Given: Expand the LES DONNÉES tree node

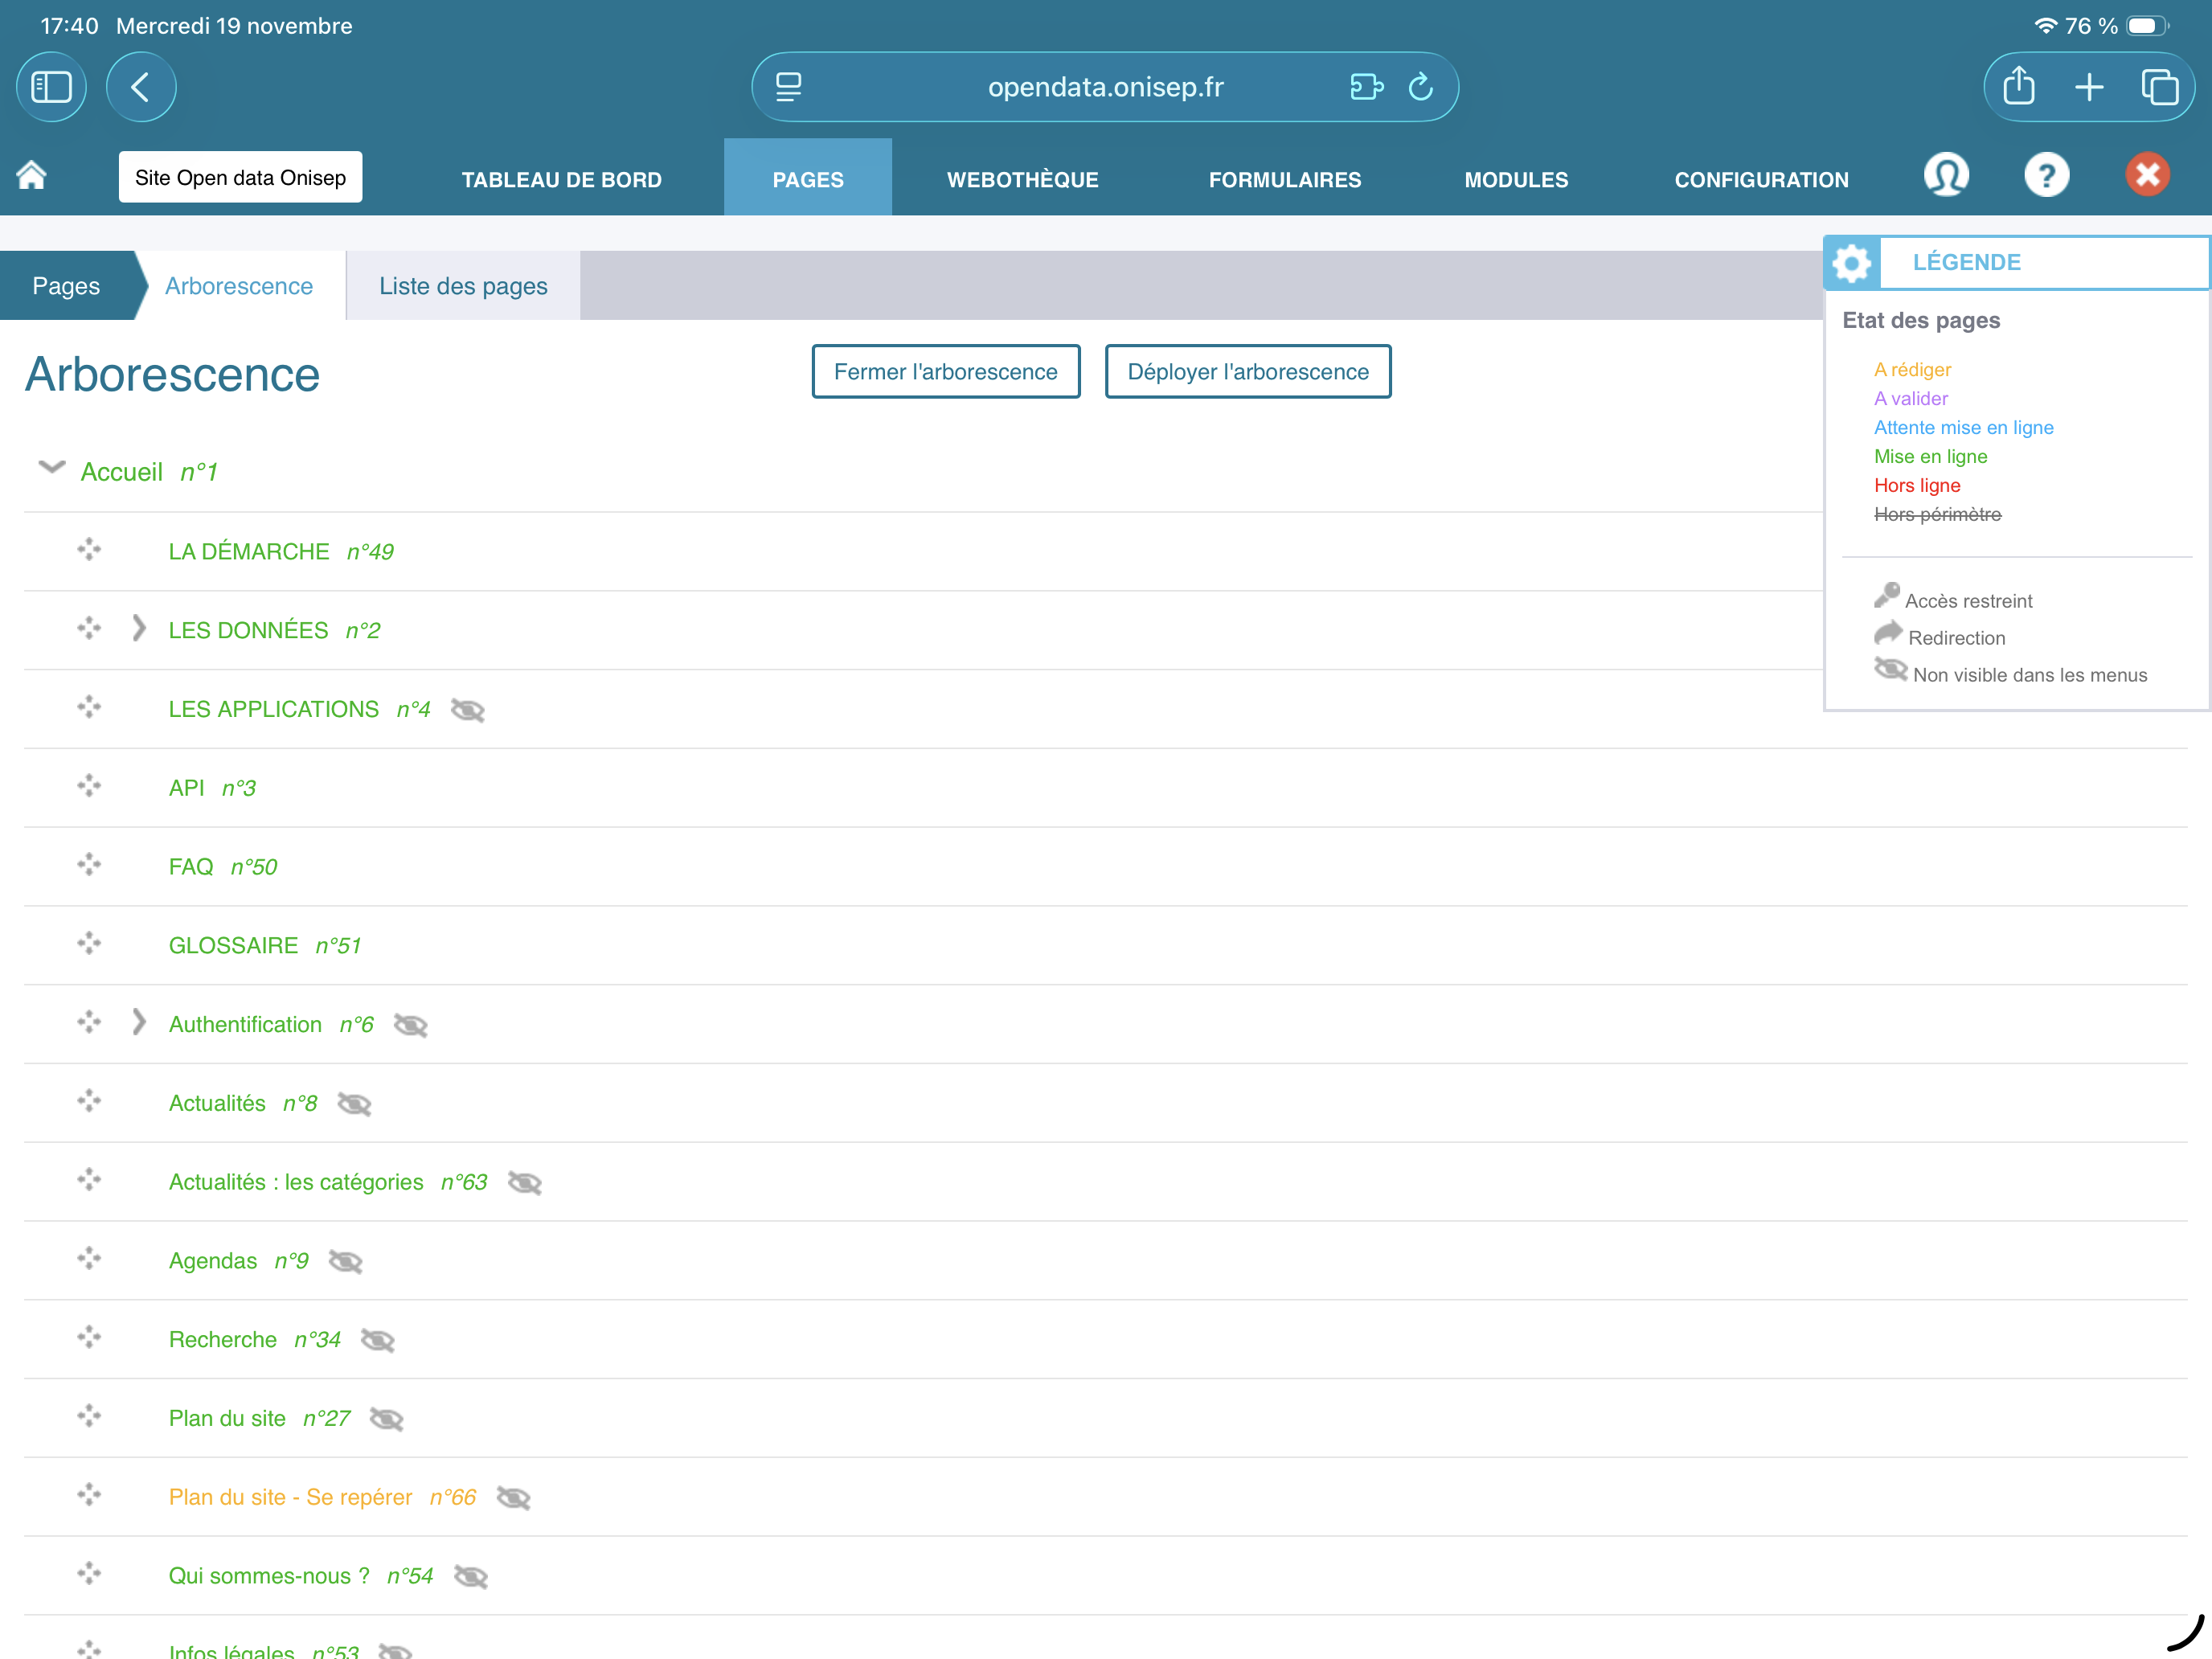Looking at the screenshot, I should click(x=139, y=629).
